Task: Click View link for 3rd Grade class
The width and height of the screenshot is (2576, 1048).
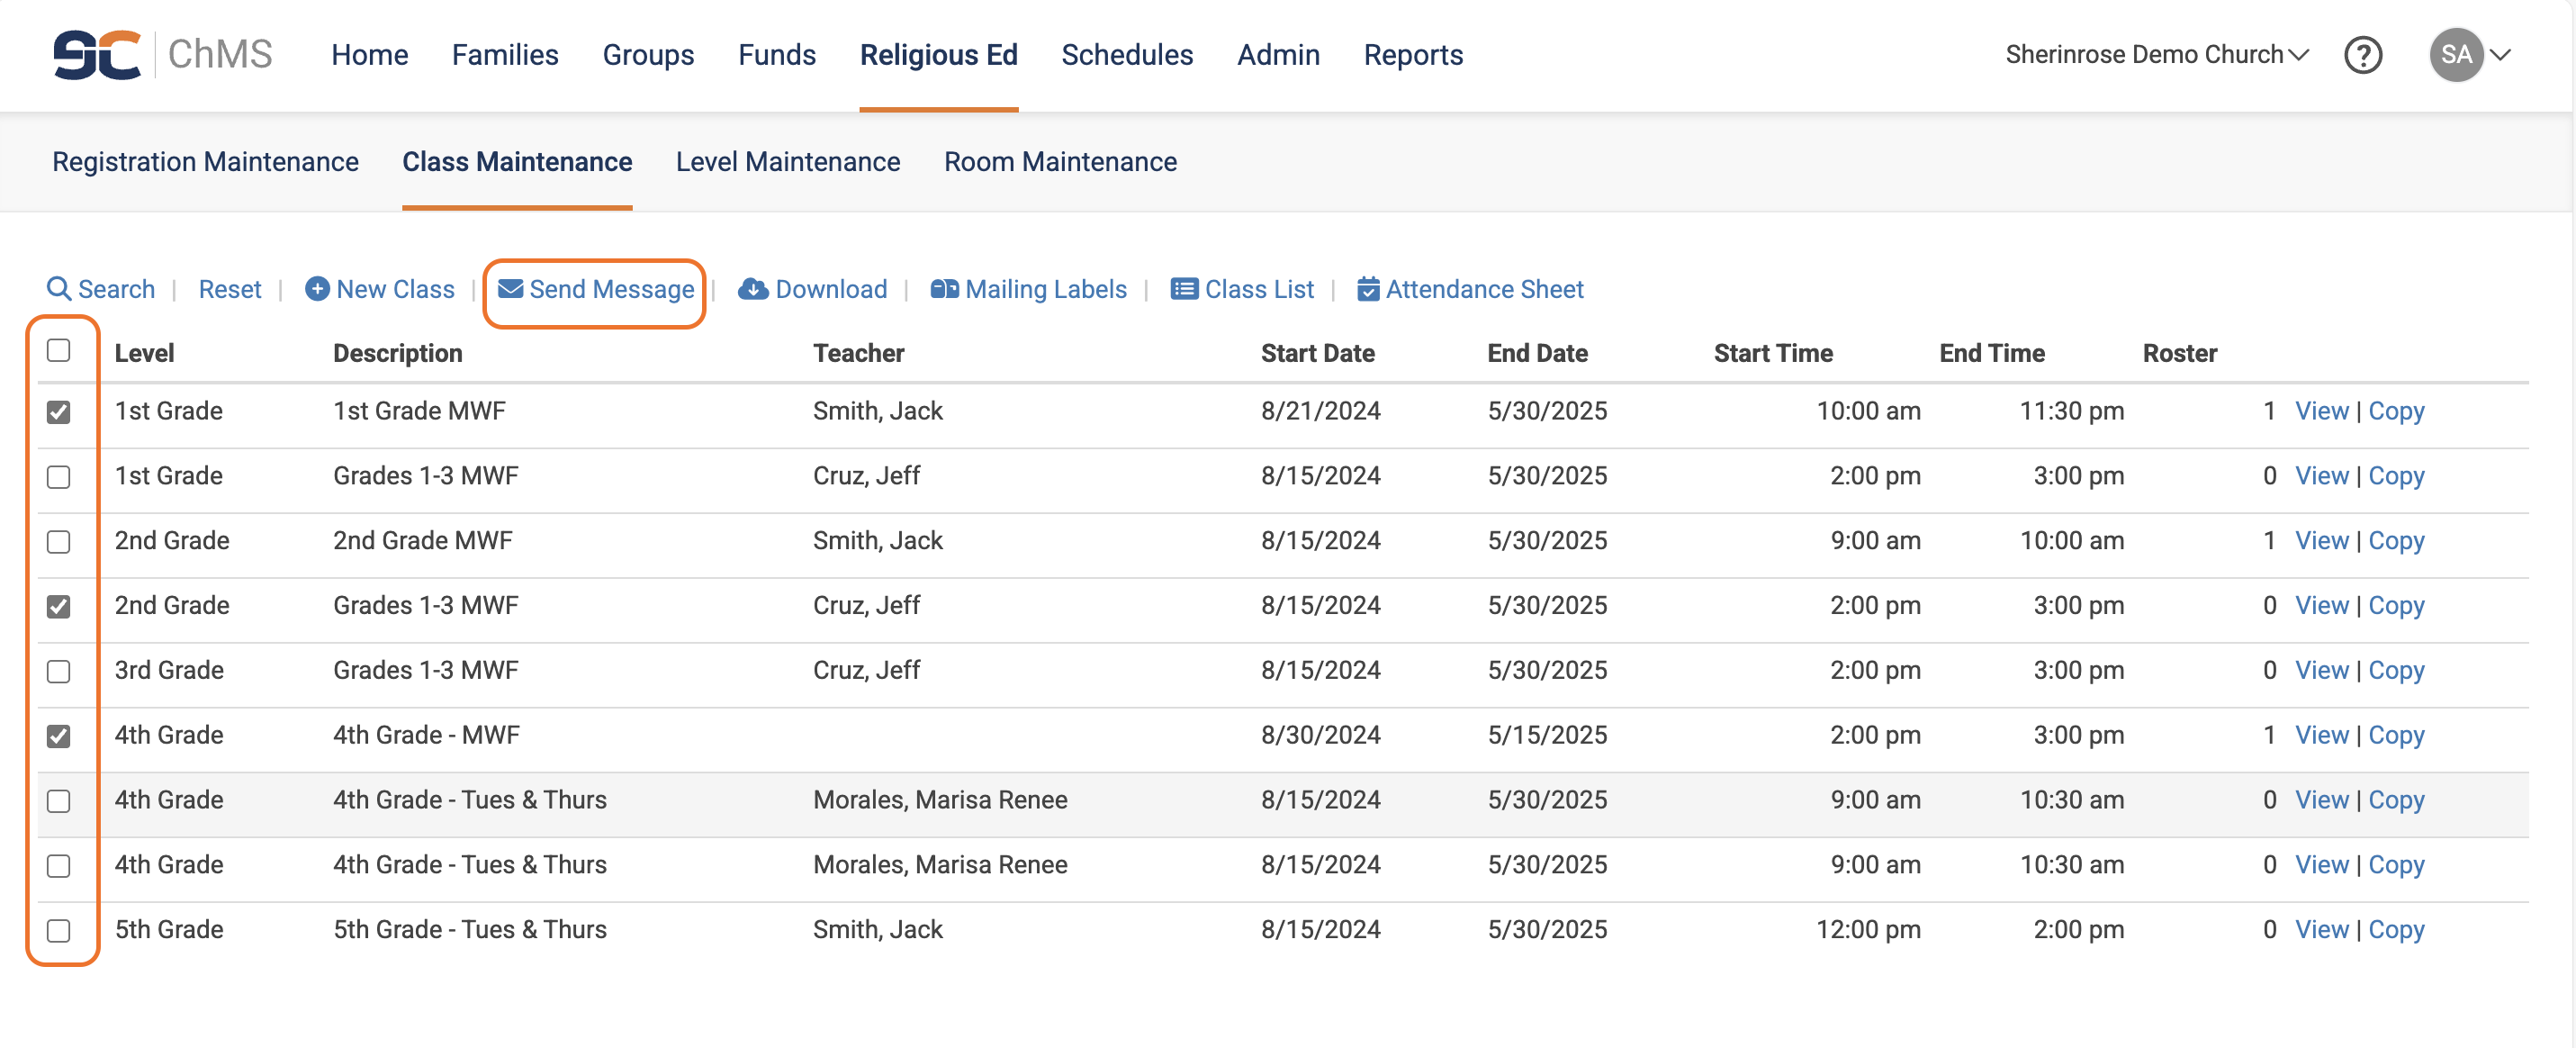Action: [2320, 670]
